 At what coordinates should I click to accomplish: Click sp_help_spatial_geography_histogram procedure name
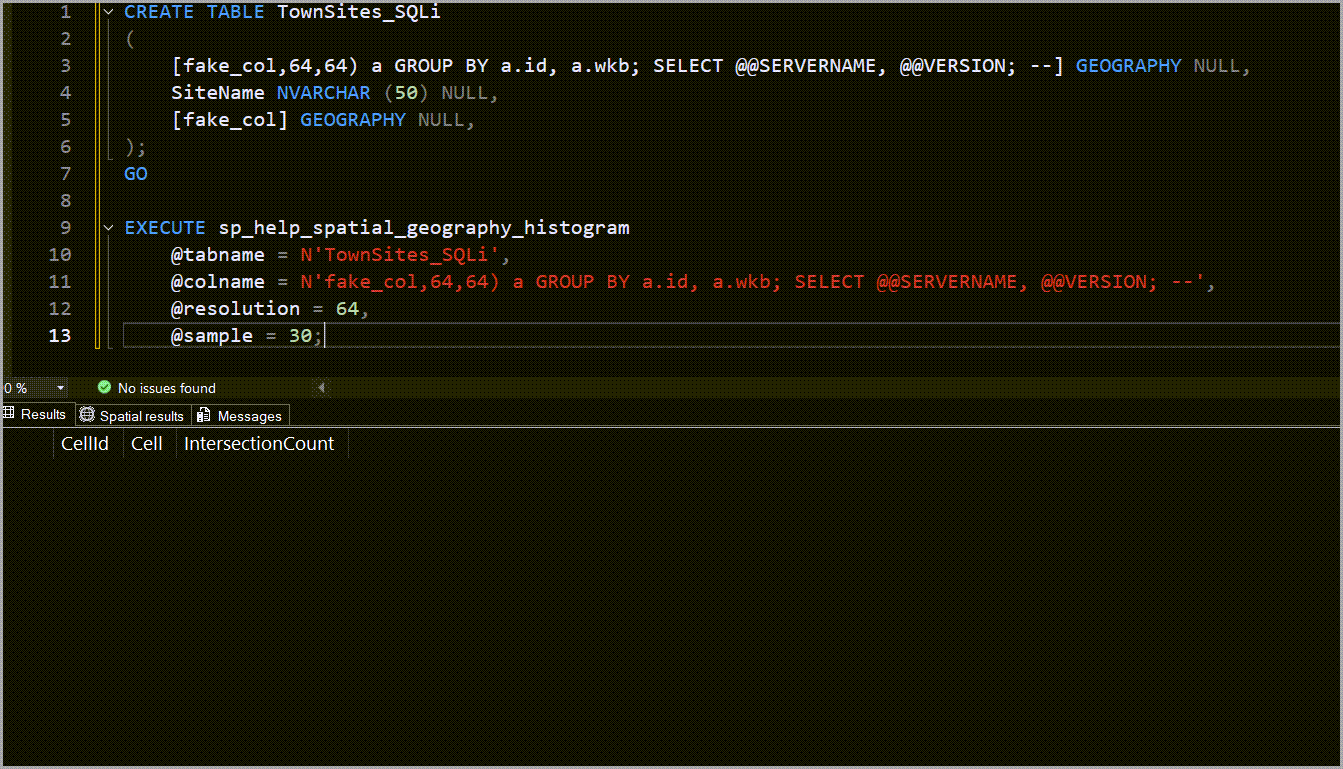[x=424, y=228]
